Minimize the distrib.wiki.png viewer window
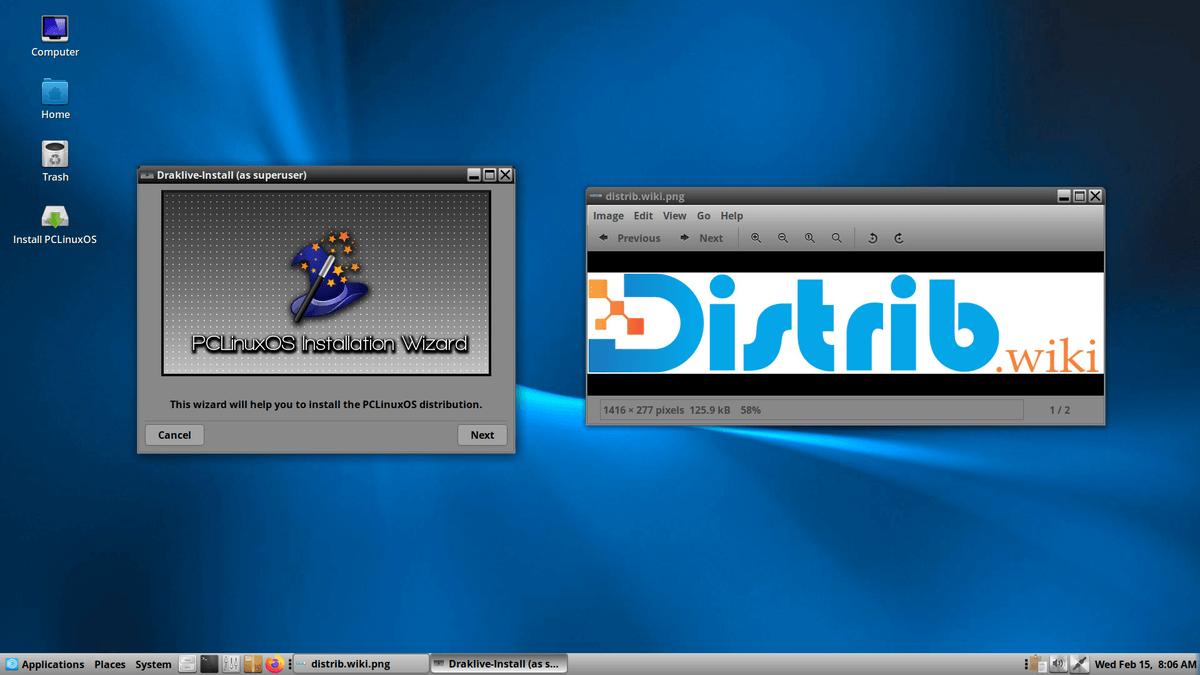This screenshot has width=1200, height=675. 1064,196
